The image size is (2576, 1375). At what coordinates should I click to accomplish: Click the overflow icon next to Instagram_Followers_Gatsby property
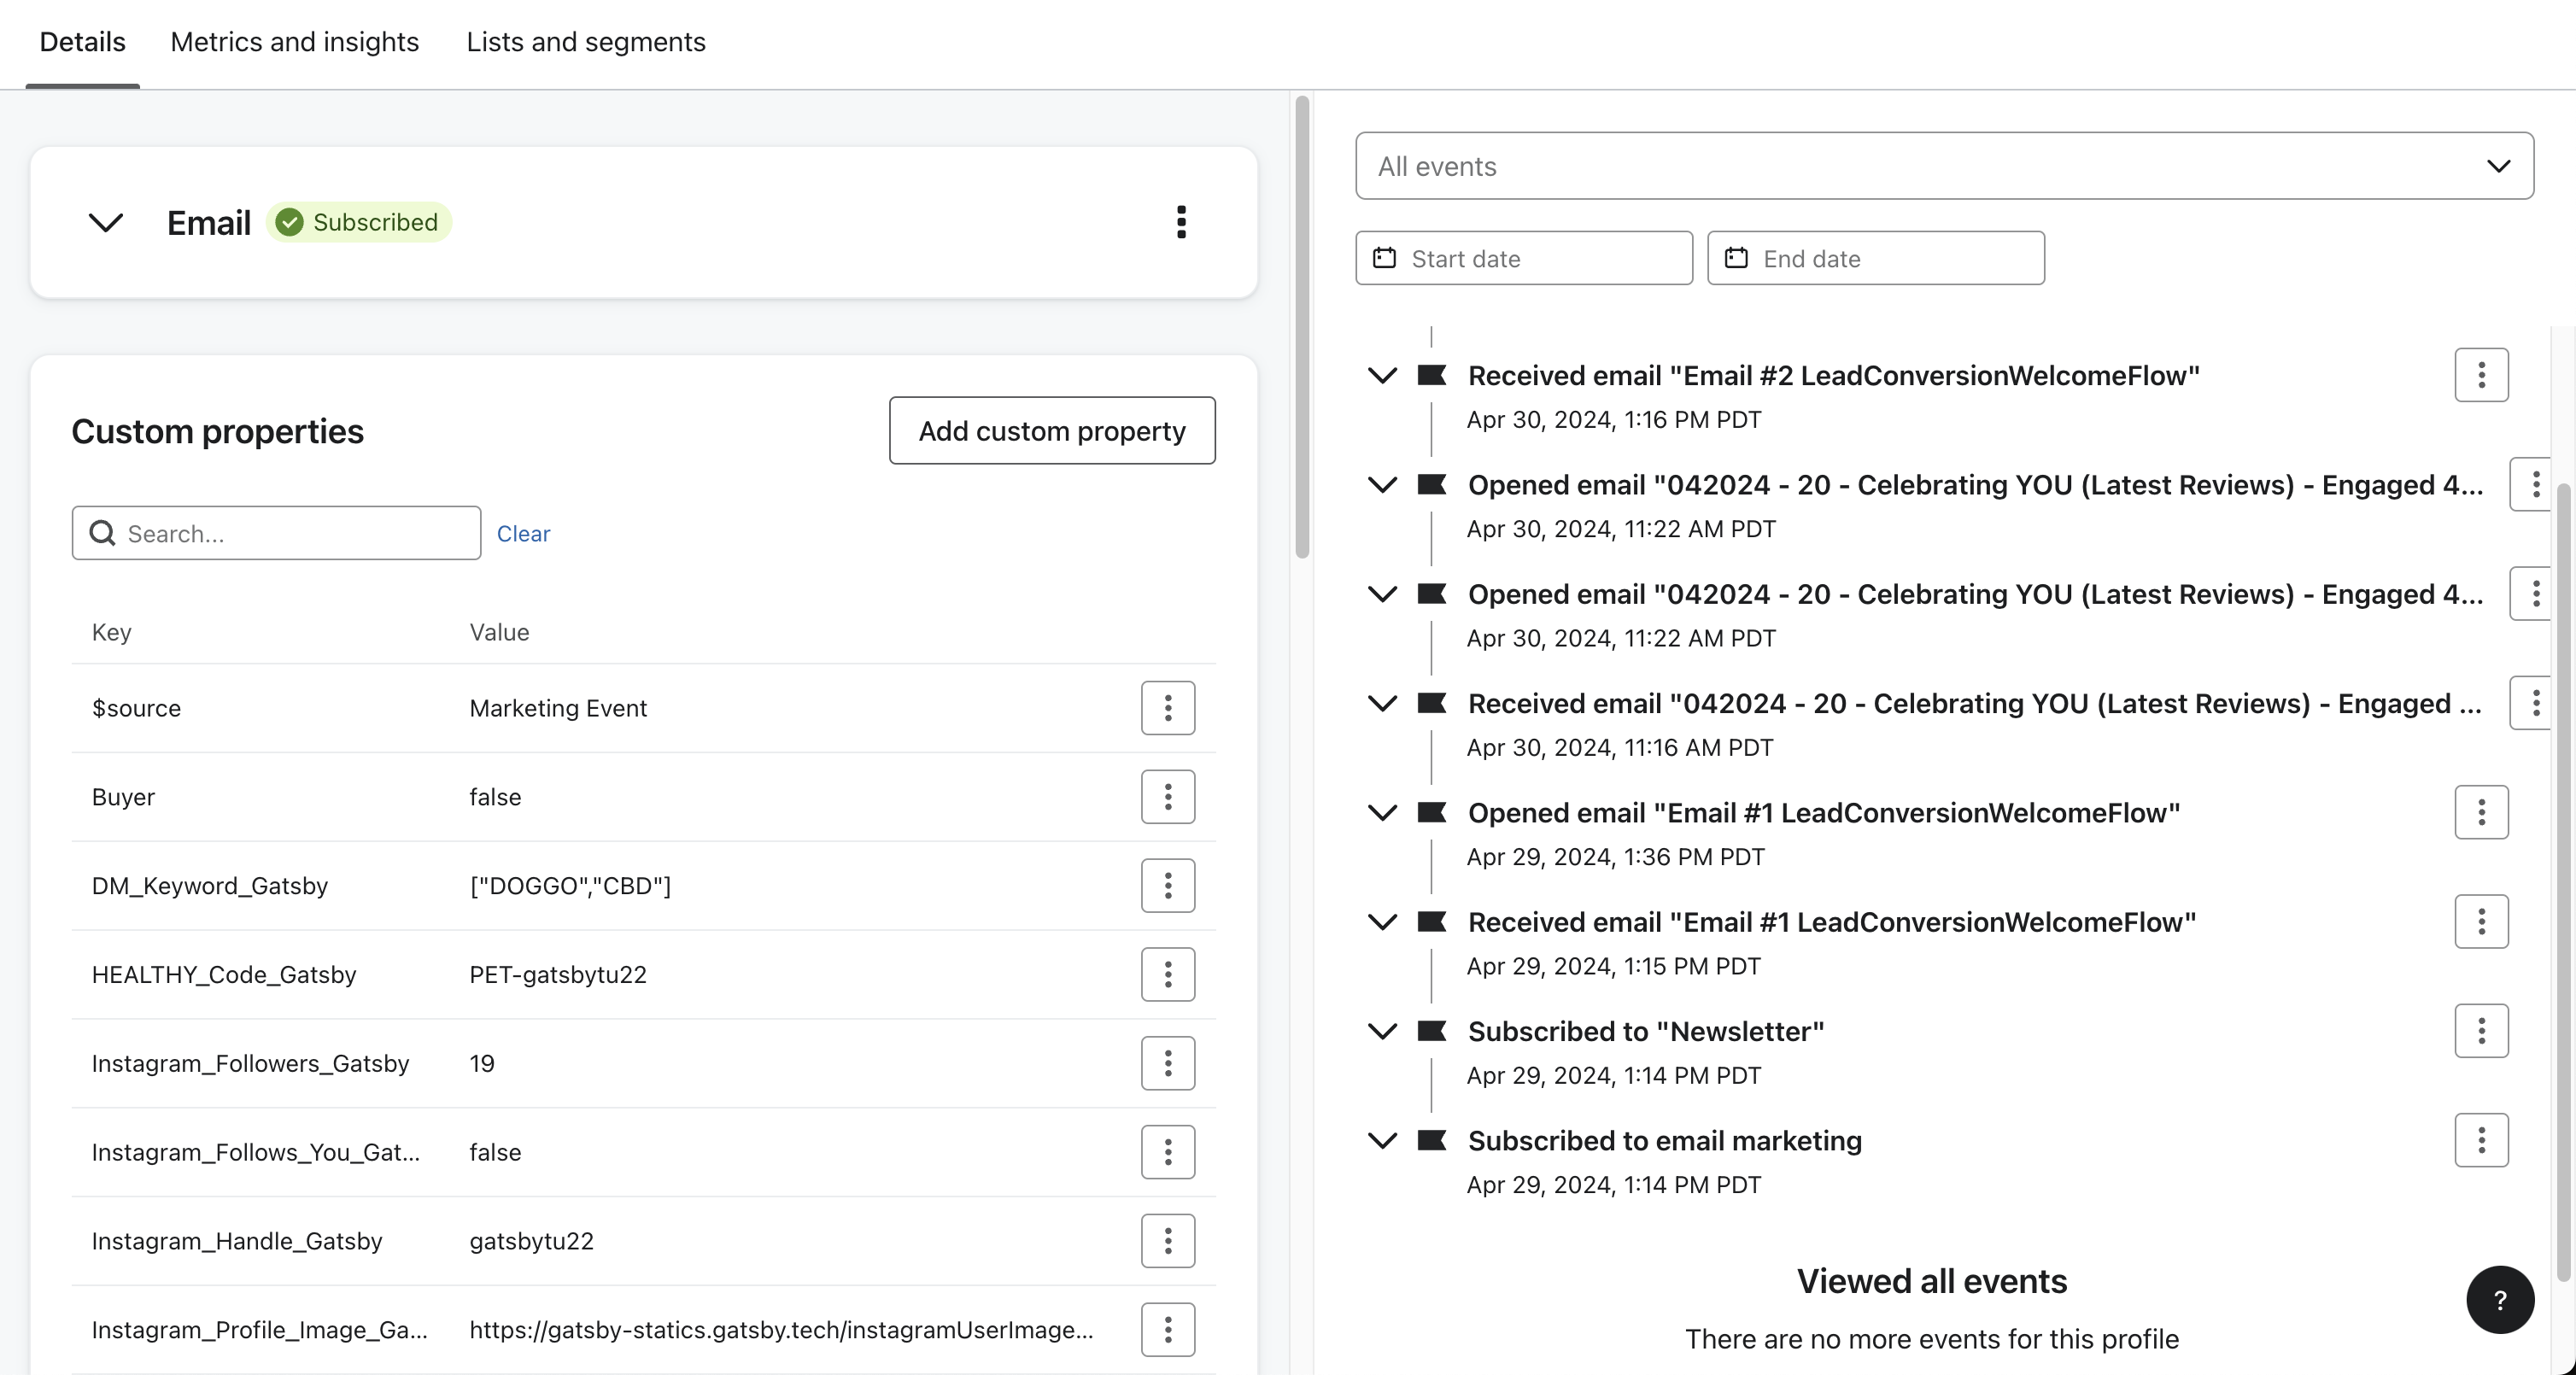pos(1167,1062)
